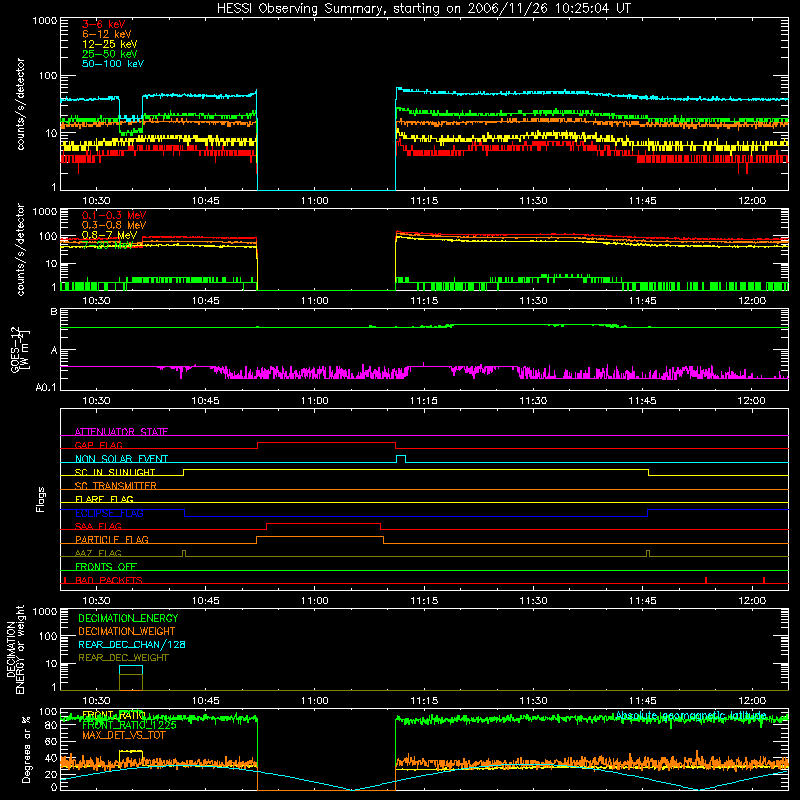The height and width of the screenshot is (800, 800).
Task: Click the SAA_FLAG label
Action: 98,526
